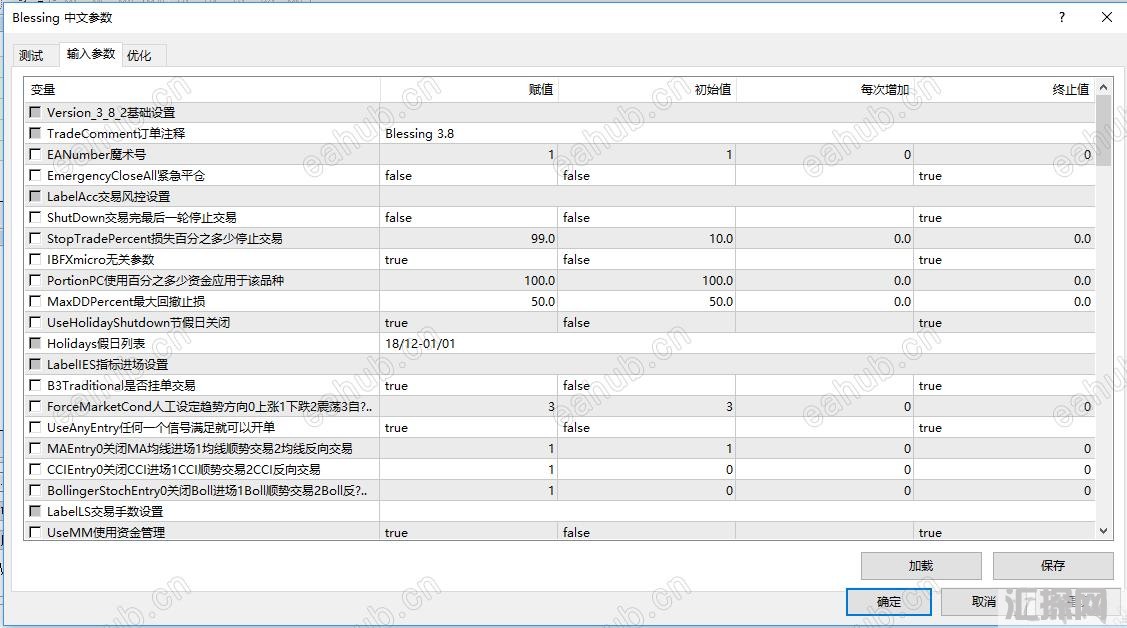This screenshot has height=628, width=1127.
Task: Check the MaxDDPercent row checkbox
Action: [35, 302]
